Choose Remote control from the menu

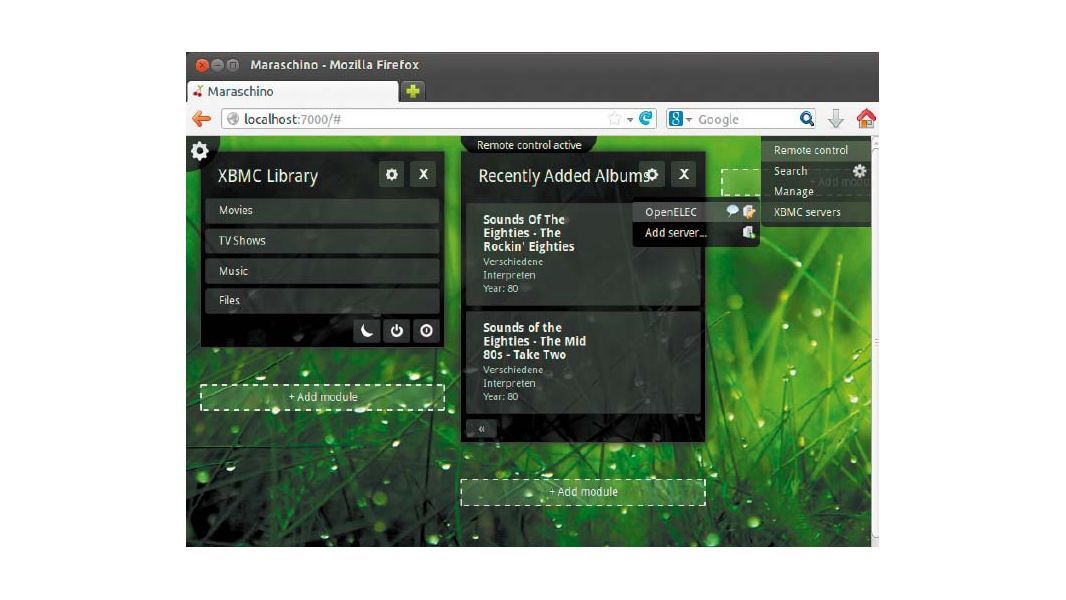[x=816, y=150]
